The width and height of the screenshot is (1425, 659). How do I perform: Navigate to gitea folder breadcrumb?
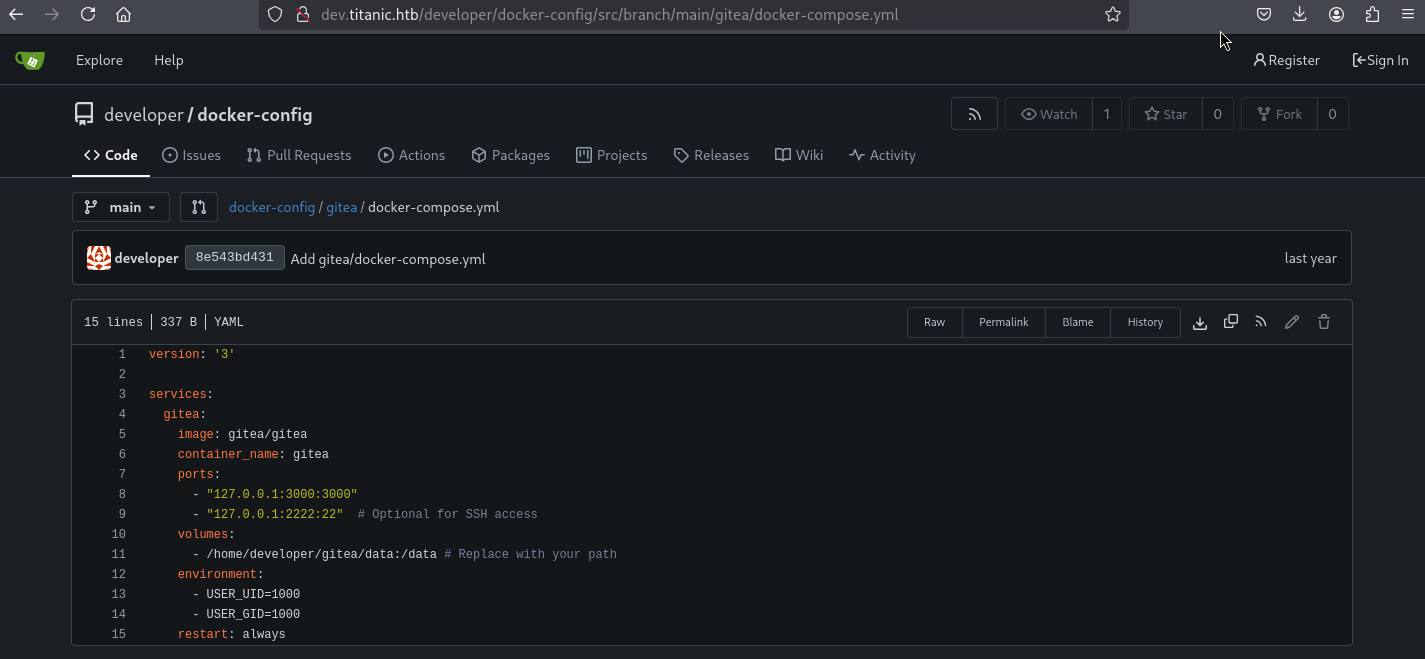(x=342, y=207)
